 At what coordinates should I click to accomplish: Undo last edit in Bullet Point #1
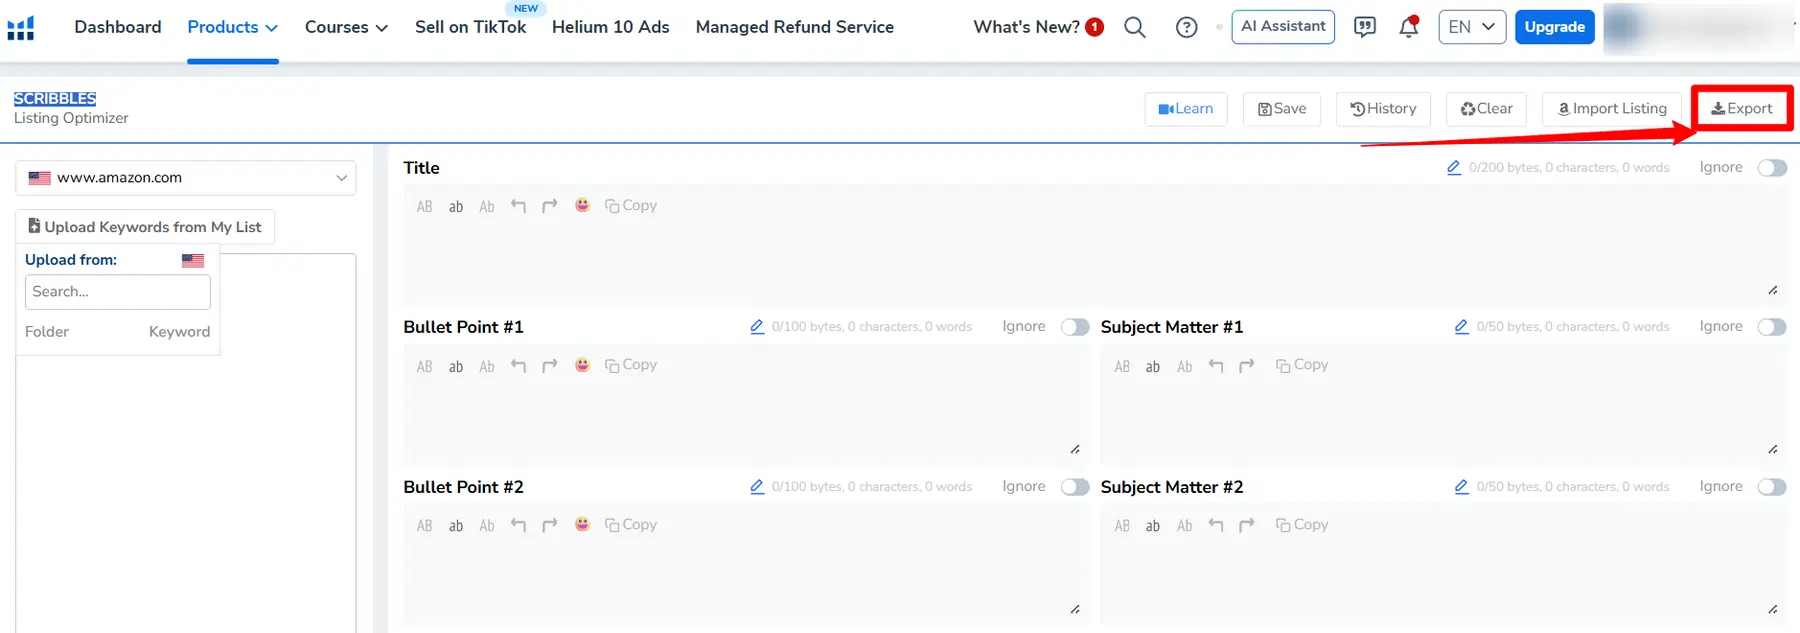click(518, 366)
